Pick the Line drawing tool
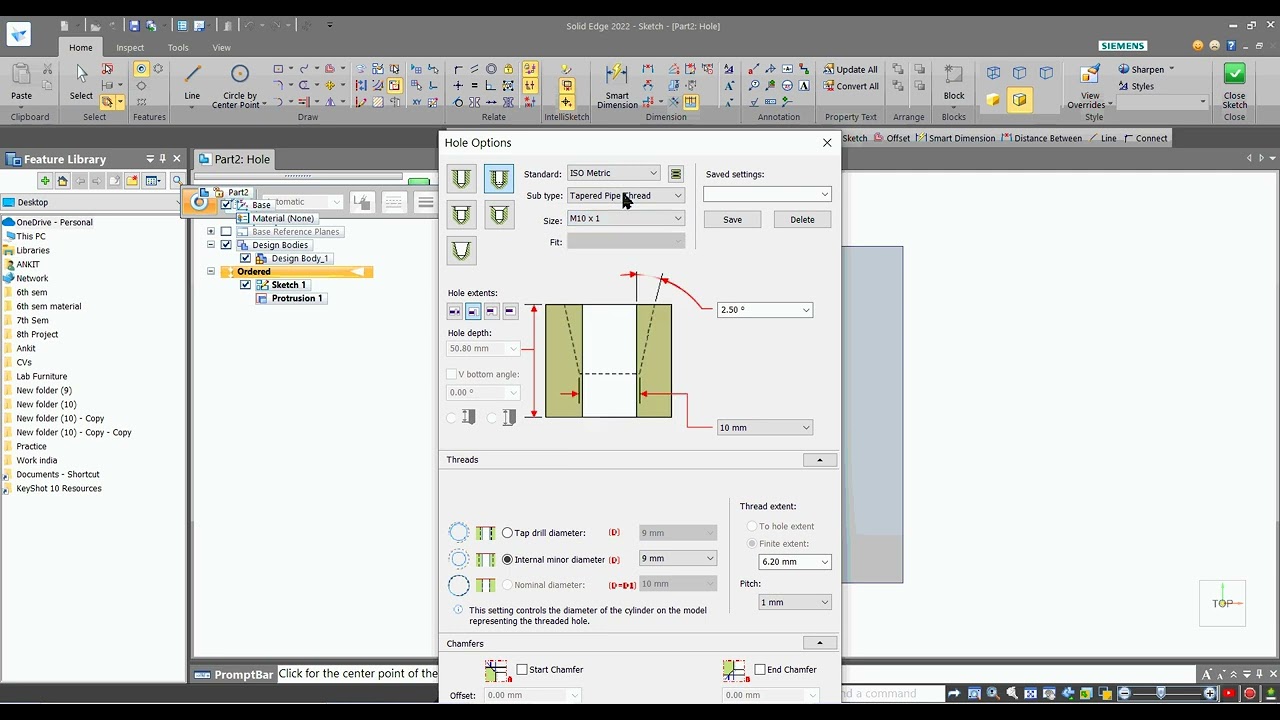Viewport: 1280px width, 720px height. click(192, 82)
